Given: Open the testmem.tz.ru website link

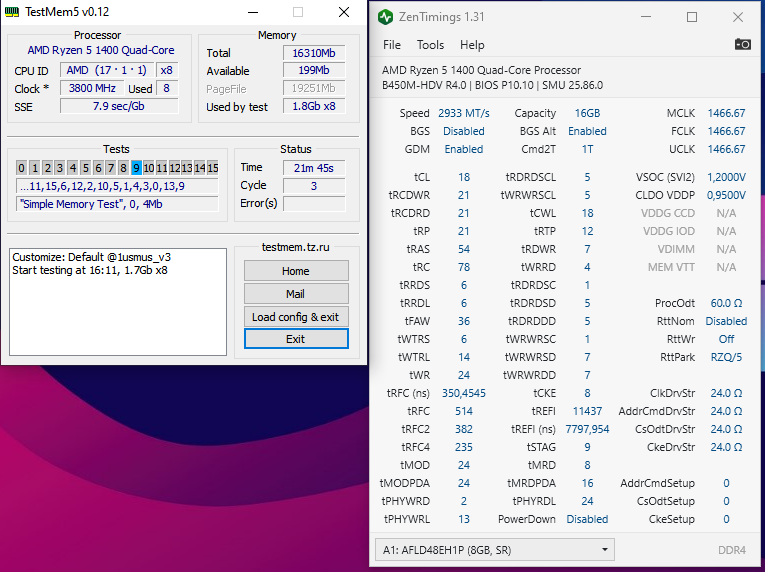Looking at the screenshot, I should [x=296, y=246].
